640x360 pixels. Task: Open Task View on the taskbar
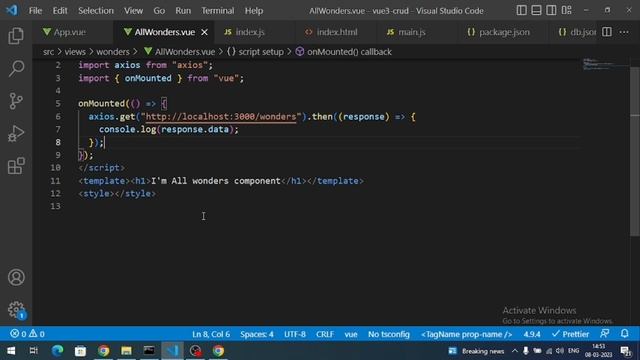(34, 351)
